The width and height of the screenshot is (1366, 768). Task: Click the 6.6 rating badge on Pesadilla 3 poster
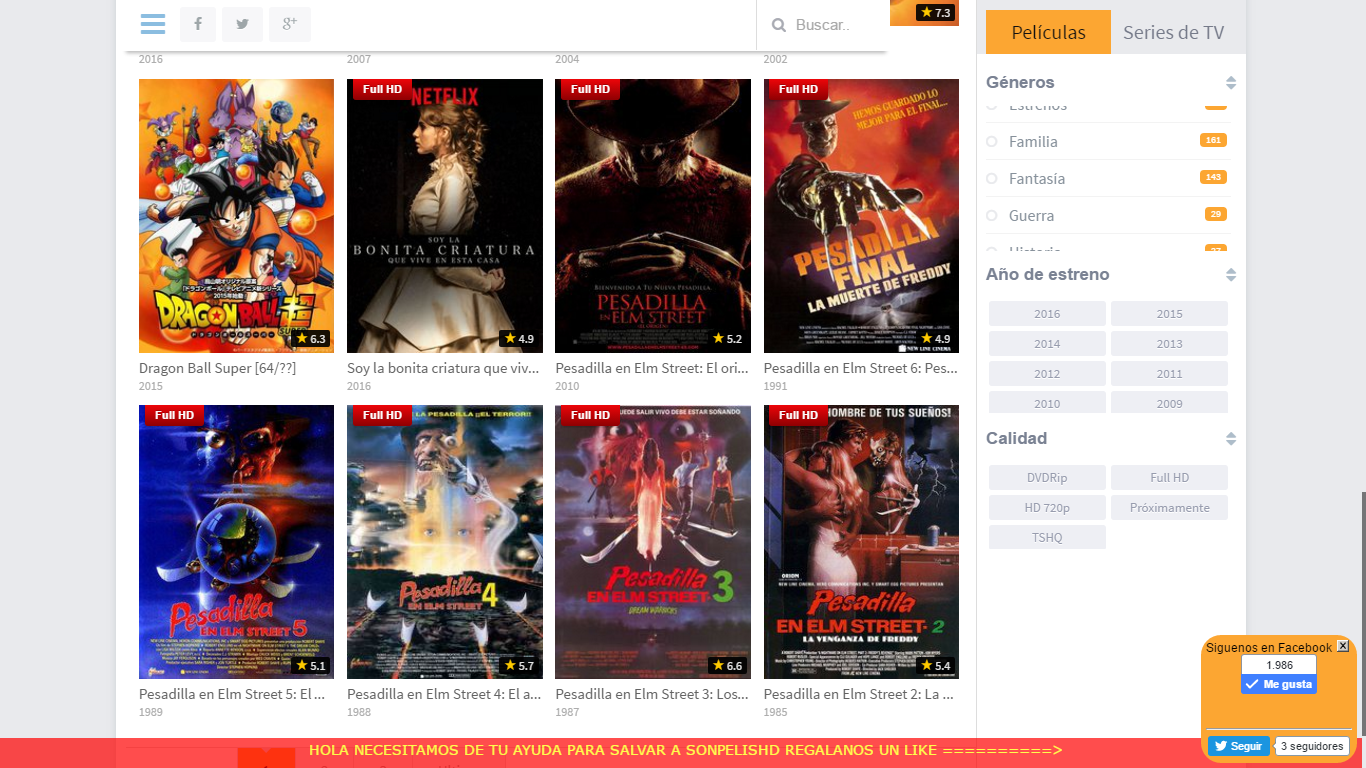click(x=727, y=665)
